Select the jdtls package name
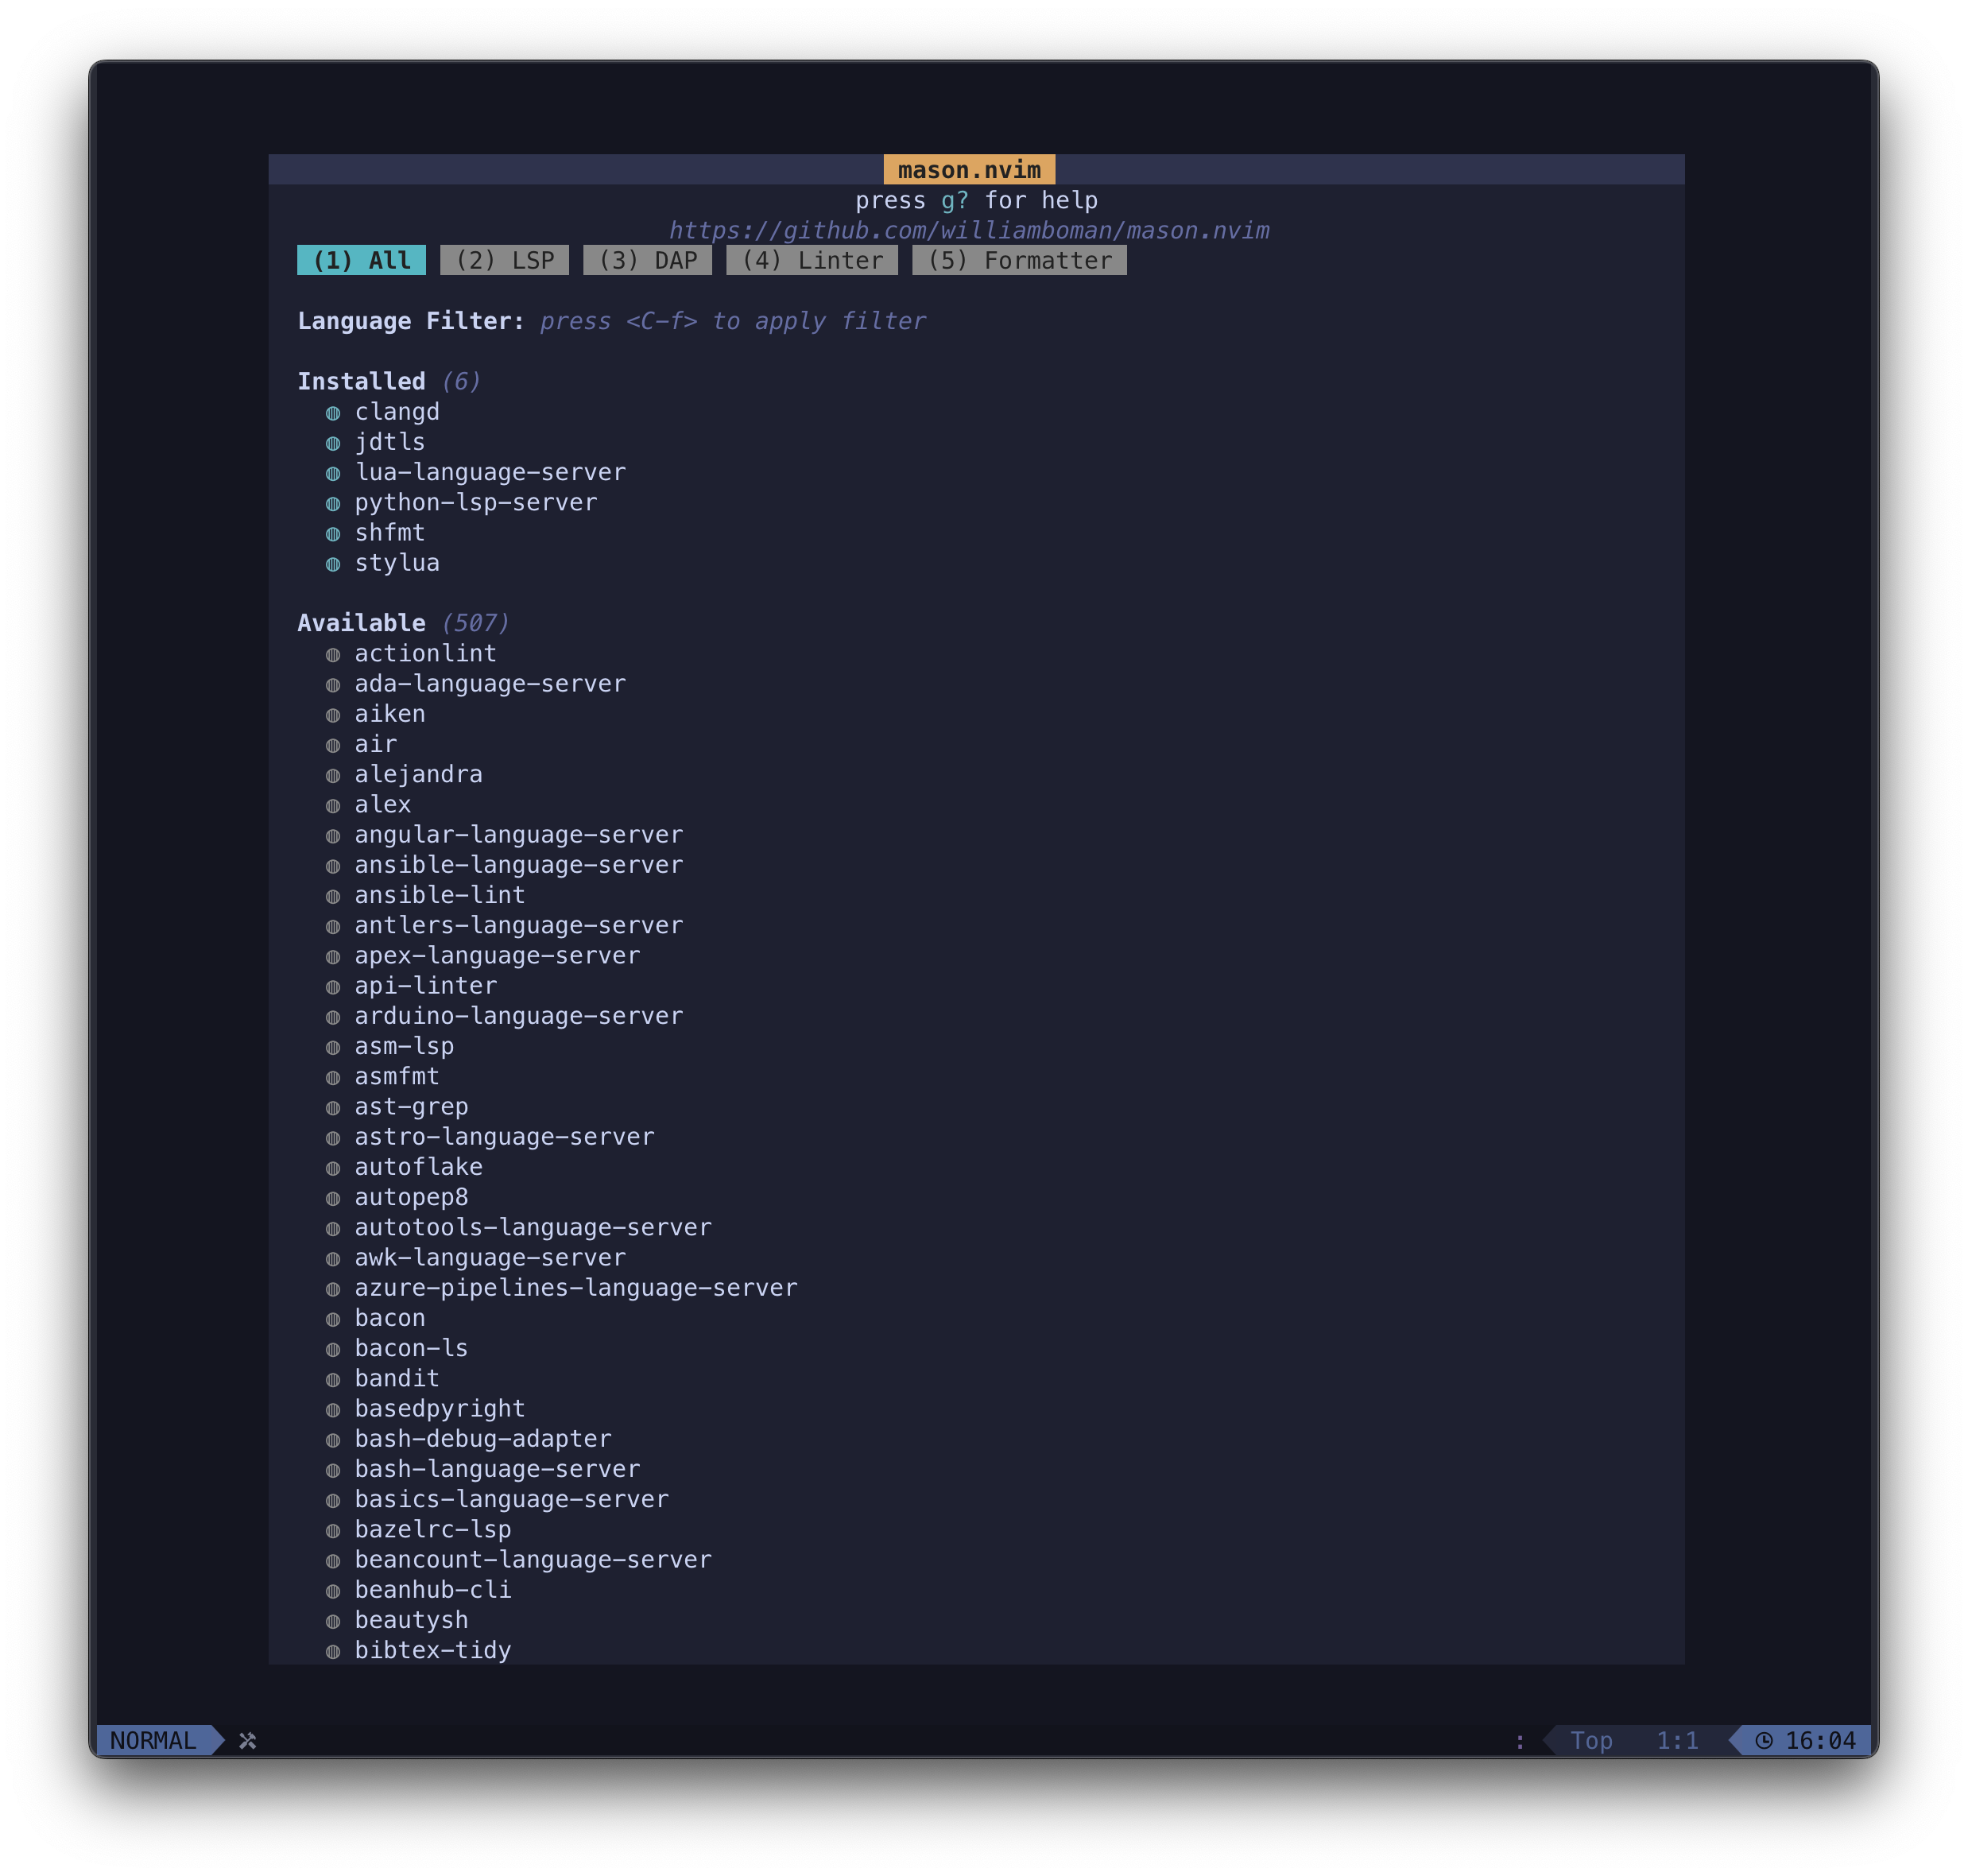Image resolution: width=1968 pixels, height=1876 pixels. (x=390, y=442)
